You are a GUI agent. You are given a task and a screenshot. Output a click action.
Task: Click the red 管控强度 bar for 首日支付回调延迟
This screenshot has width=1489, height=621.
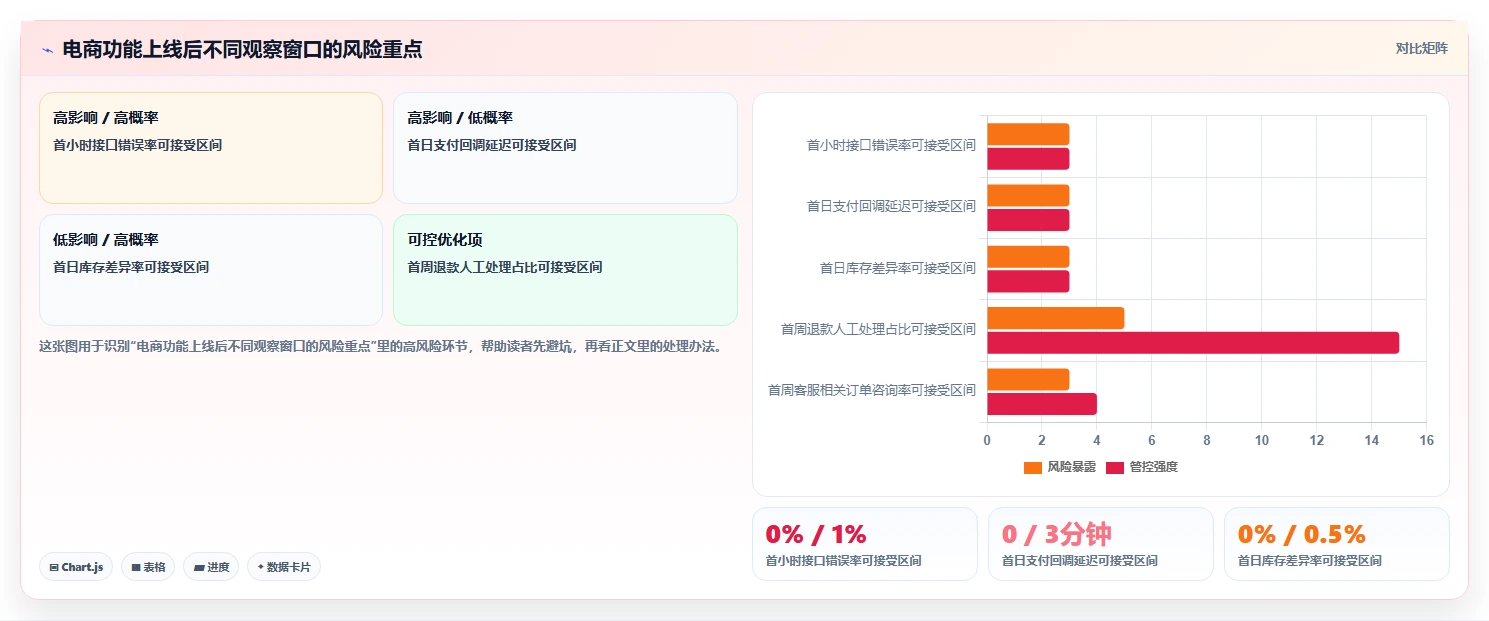[1028, 220]
